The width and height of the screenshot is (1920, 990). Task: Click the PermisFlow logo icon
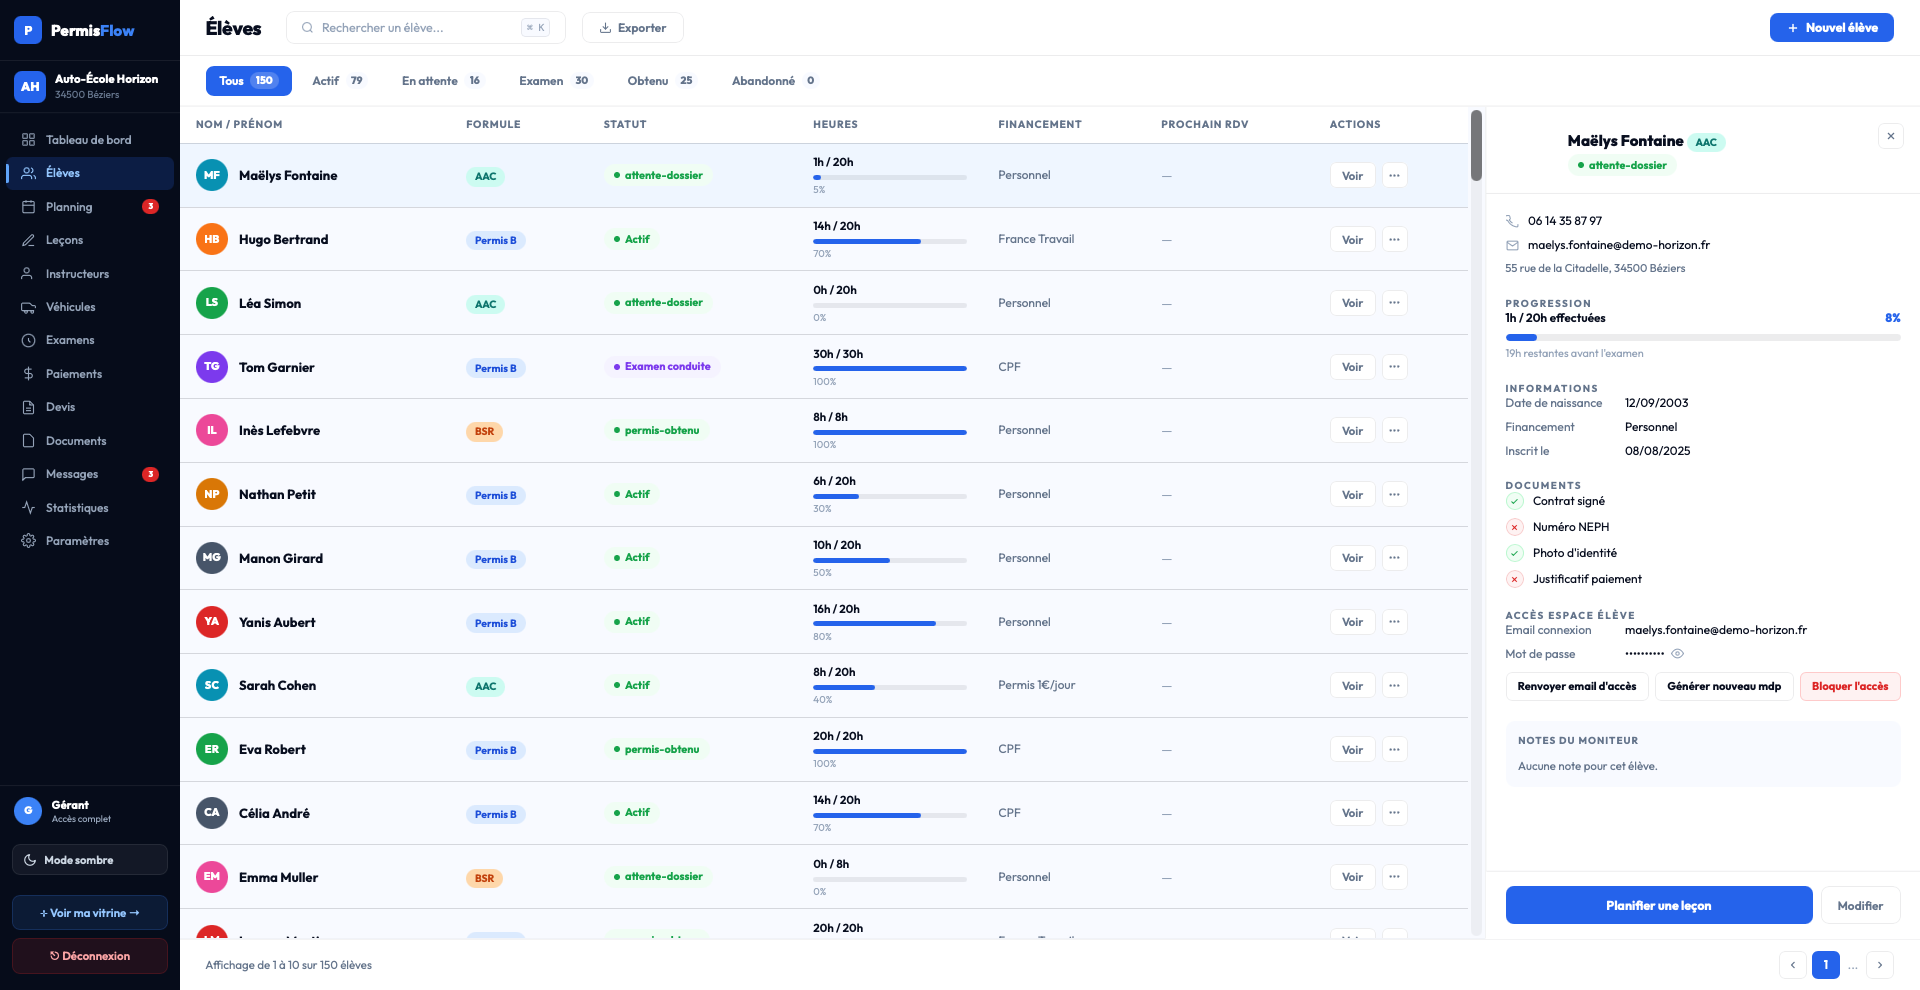(28, 30)
